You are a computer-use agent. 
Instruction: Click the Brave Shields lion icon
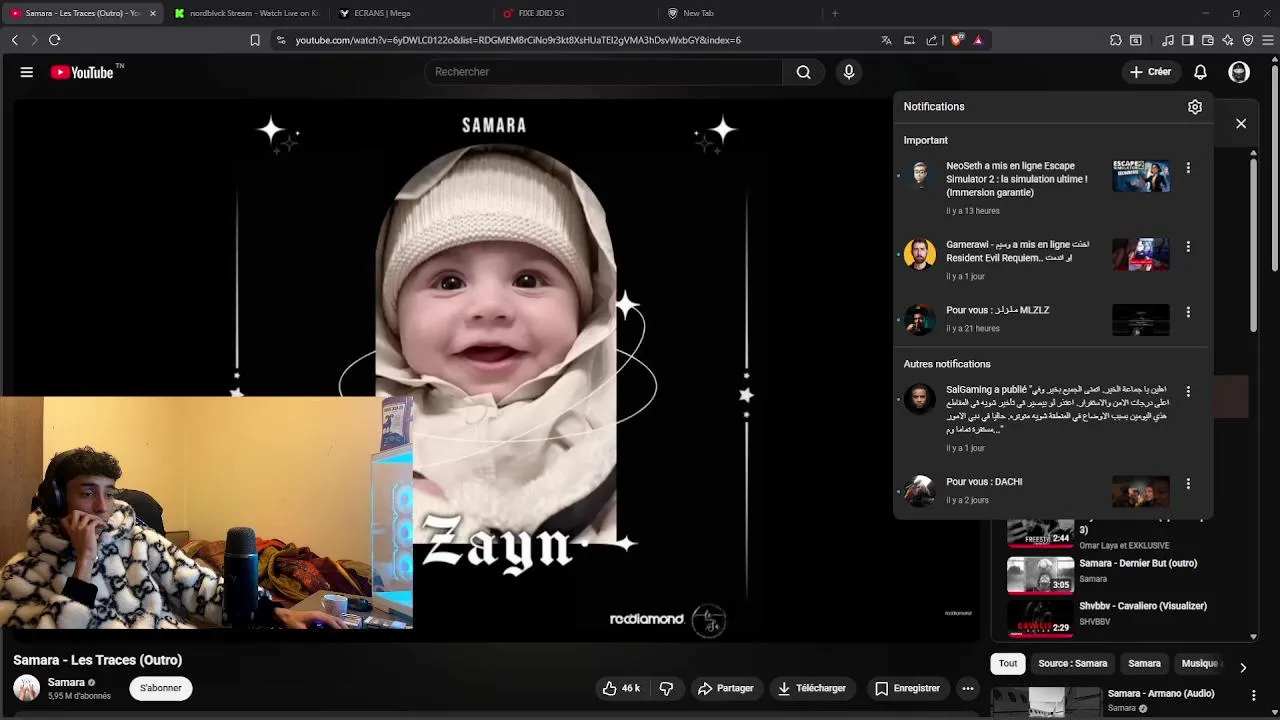957,40
